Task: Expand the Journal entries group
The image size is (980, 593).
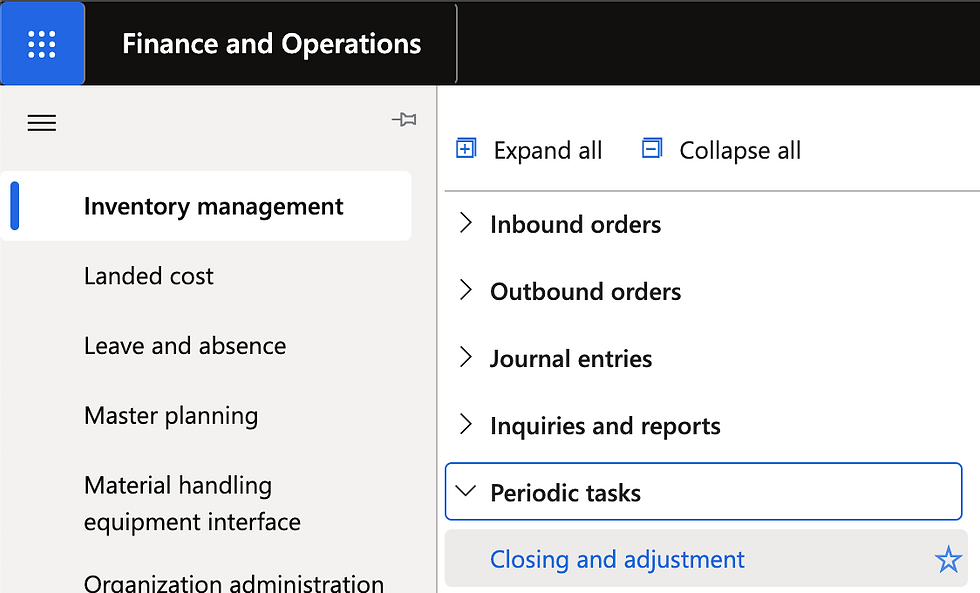Action: [465, 358]
